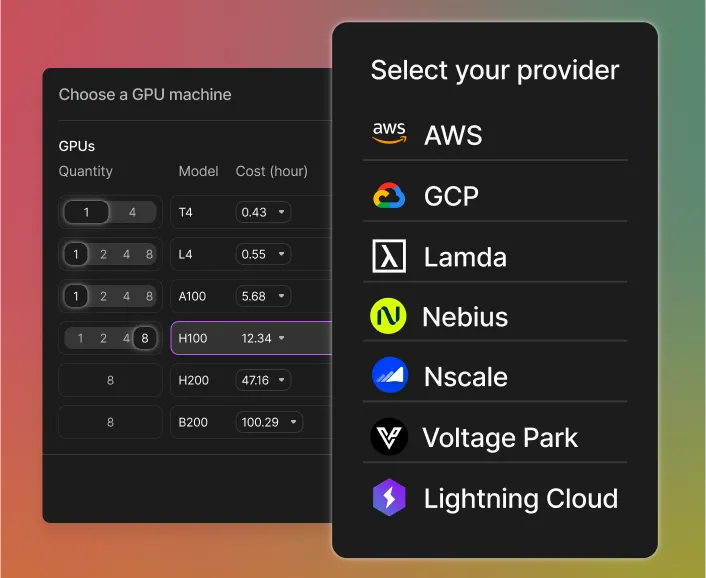The image size is (706, 578).
Task: Click the AWS logo icon
Action: pyautogui.click(x=389, y=133)
